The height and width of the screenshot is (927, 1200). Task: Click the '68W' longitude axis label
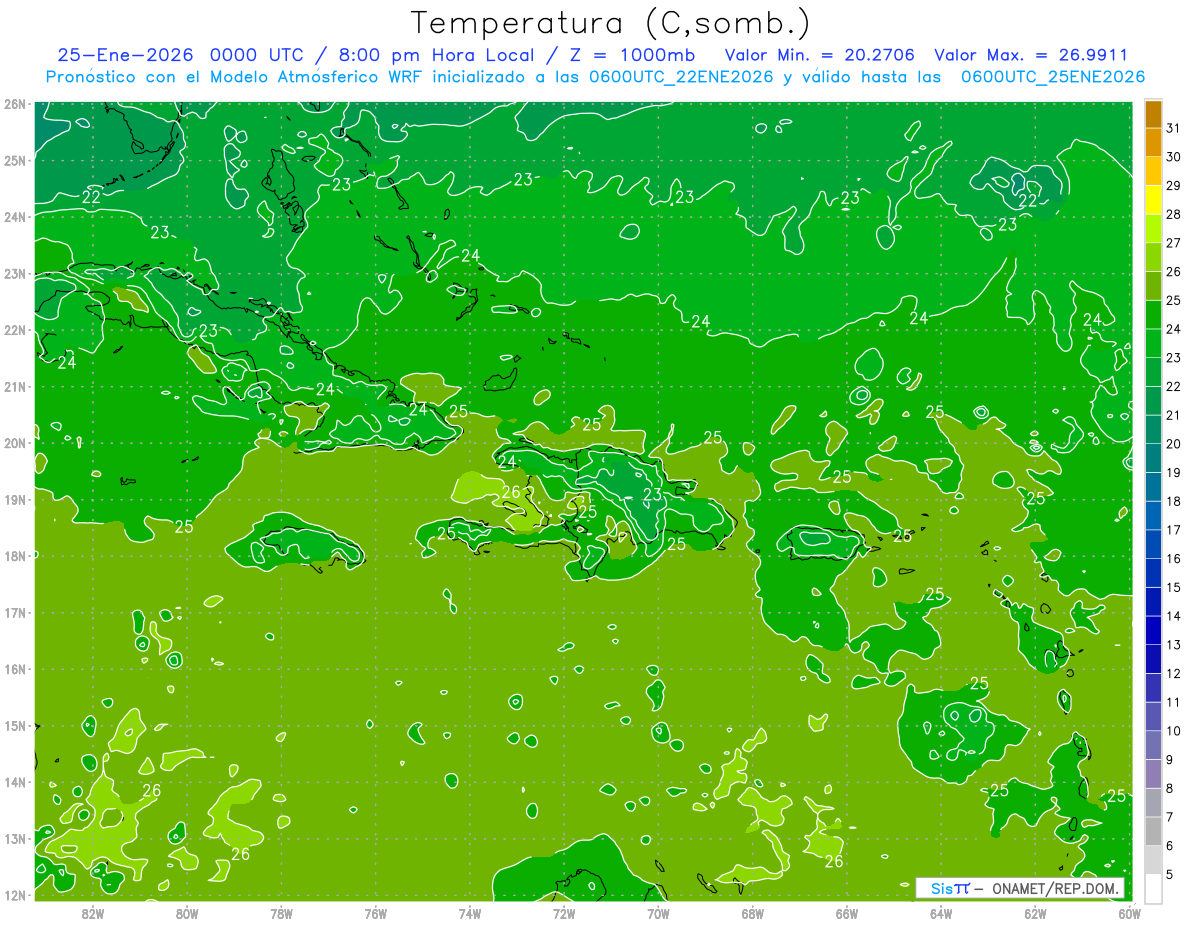(753, 913)
